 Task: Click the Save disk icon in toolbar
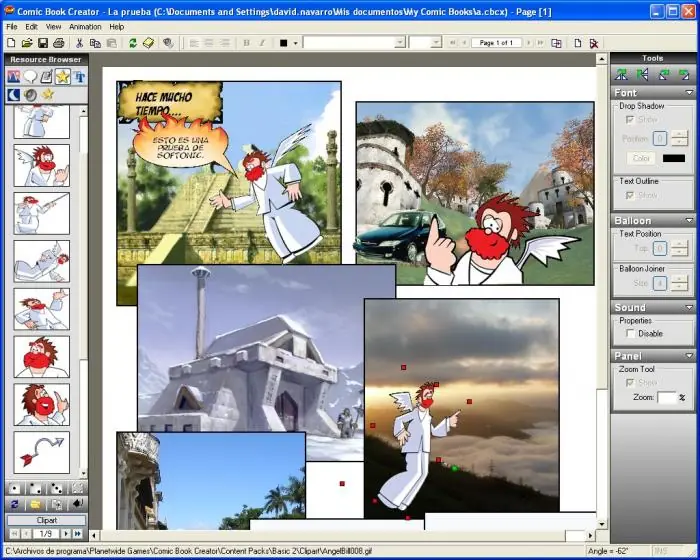[x=43, y=43]
